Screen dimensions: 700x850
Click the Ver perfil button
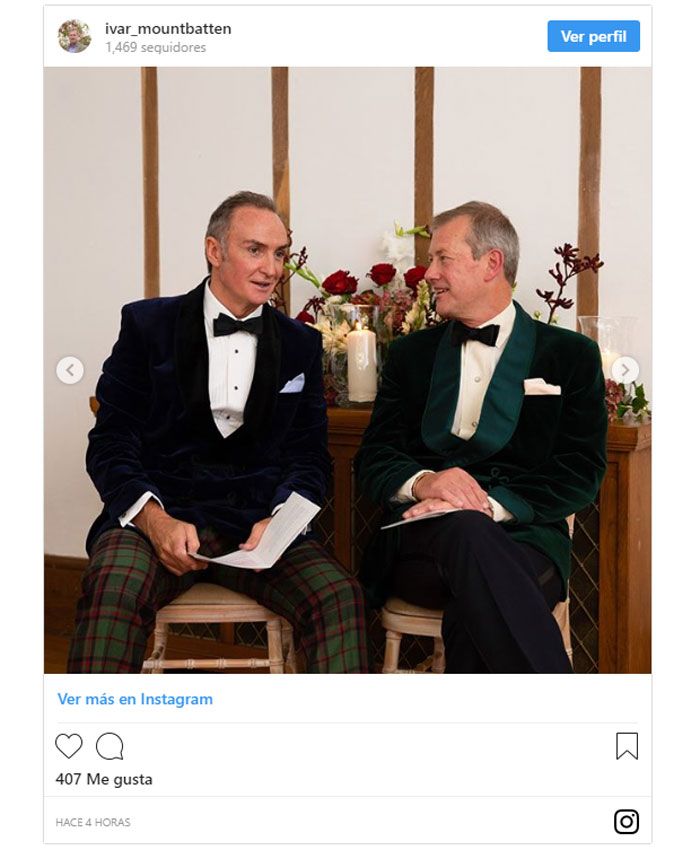(593, 36)
